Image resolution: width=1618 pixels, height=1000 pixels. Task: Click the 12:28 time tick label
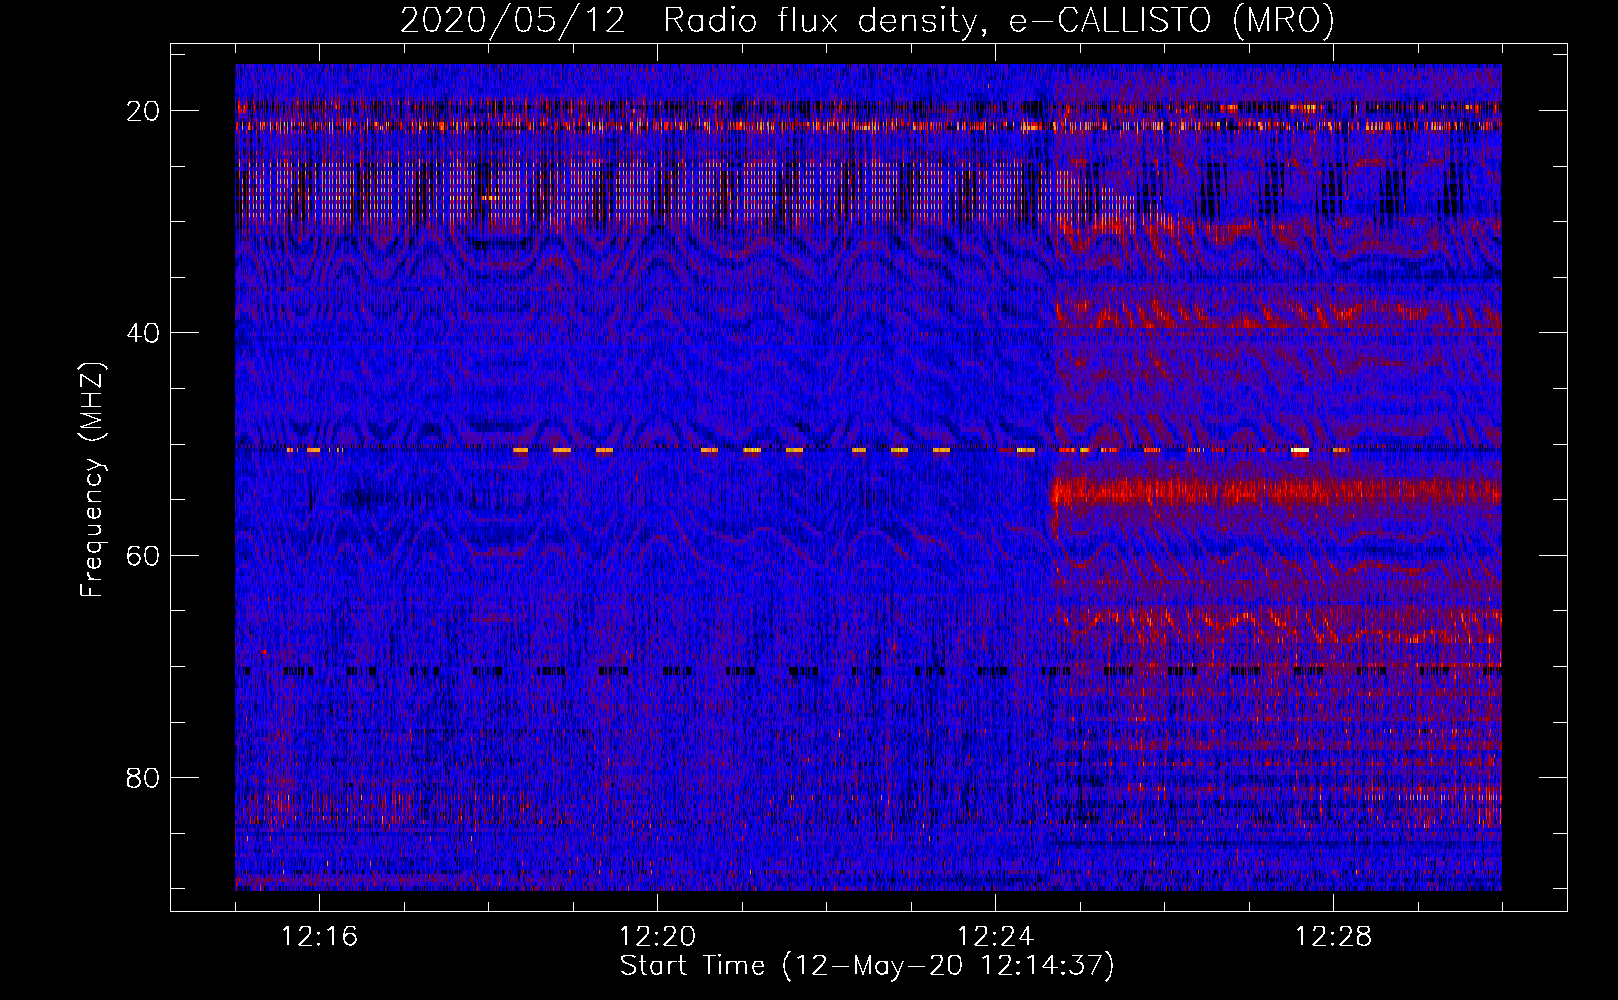1334,937
